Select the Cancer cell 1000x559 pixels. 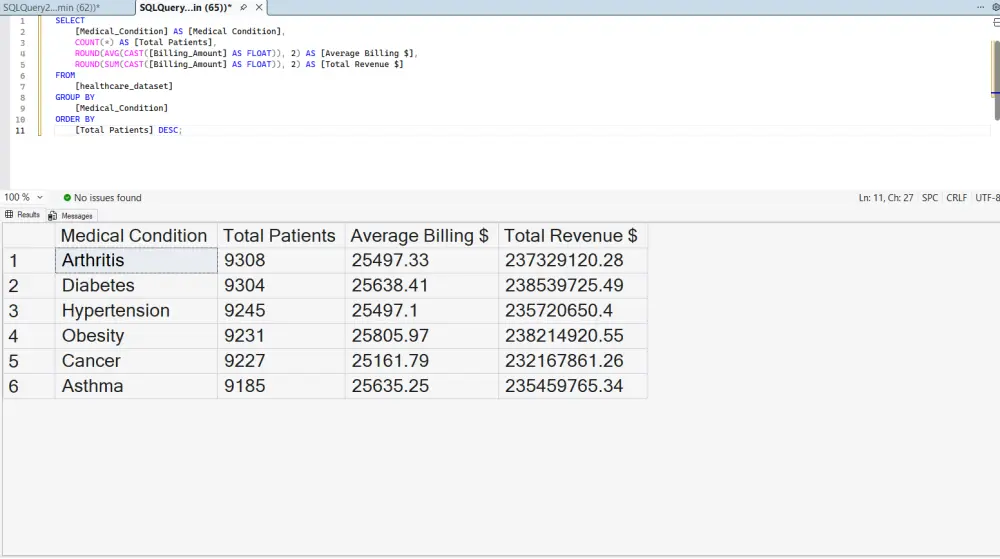click(136, 361)
